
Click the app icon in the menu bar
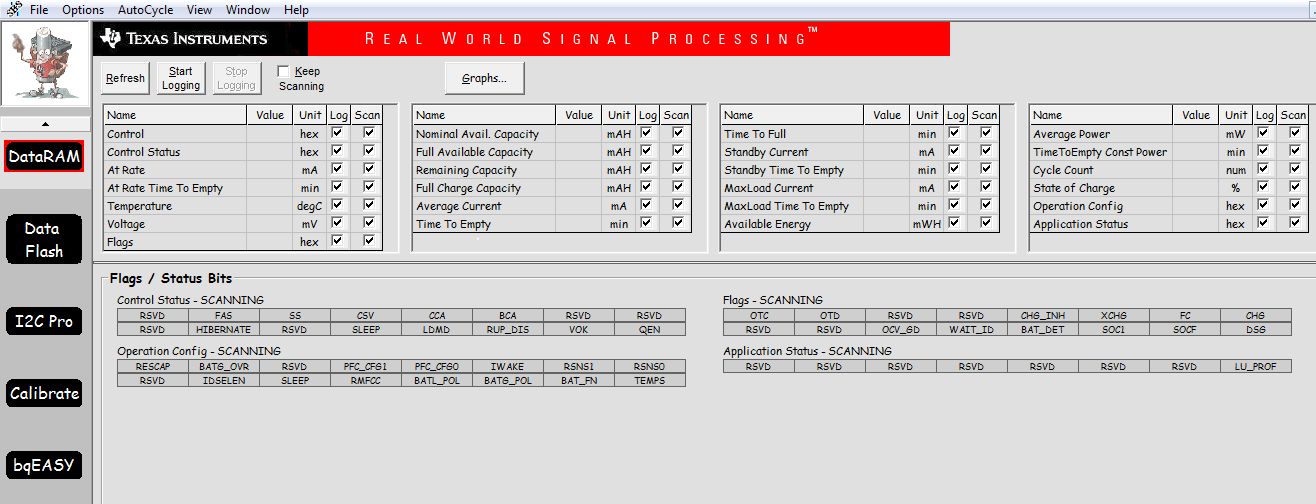coord(12,9)
